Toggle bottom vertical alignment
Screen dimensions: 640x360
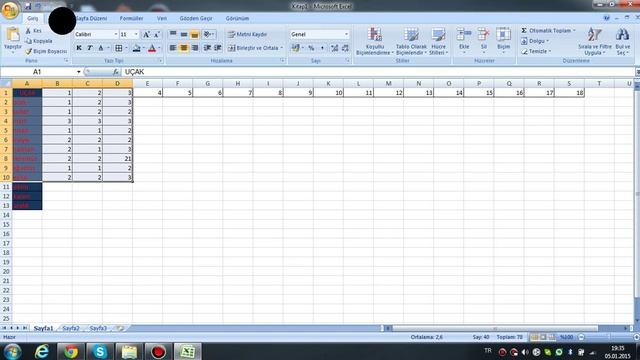click(195, 34)
